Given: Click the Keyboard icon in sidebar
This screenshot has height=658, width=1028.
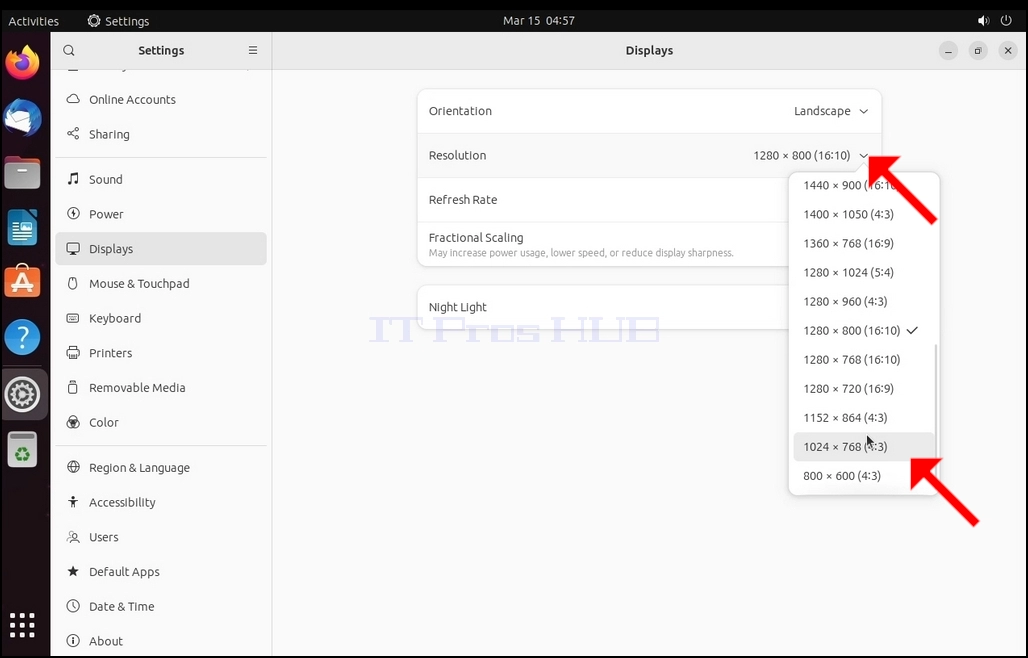Looking at the screenshot, I should pos(73,318).
